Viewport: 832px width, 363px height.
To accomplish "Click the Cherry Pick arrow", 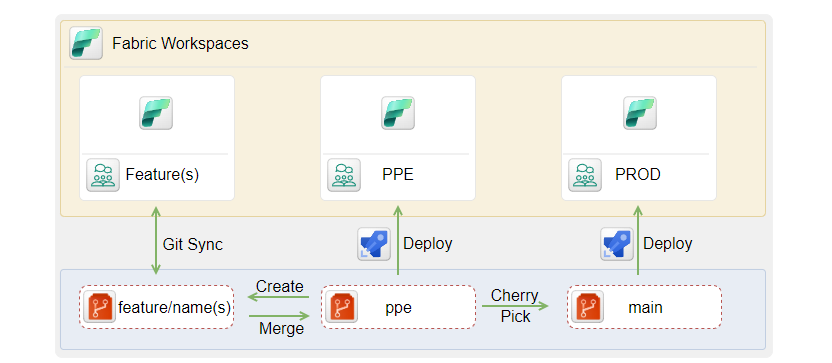I will pos(515,306).
